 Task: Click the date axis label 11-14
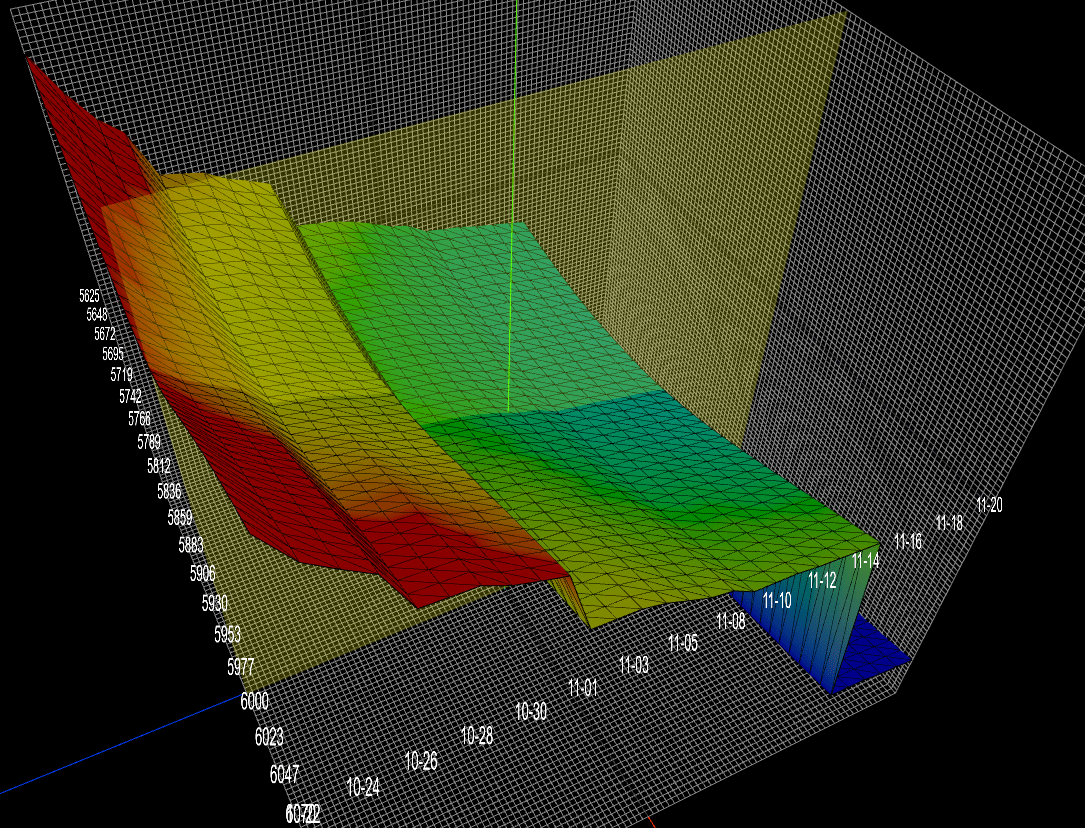click(x=866, y=561)
